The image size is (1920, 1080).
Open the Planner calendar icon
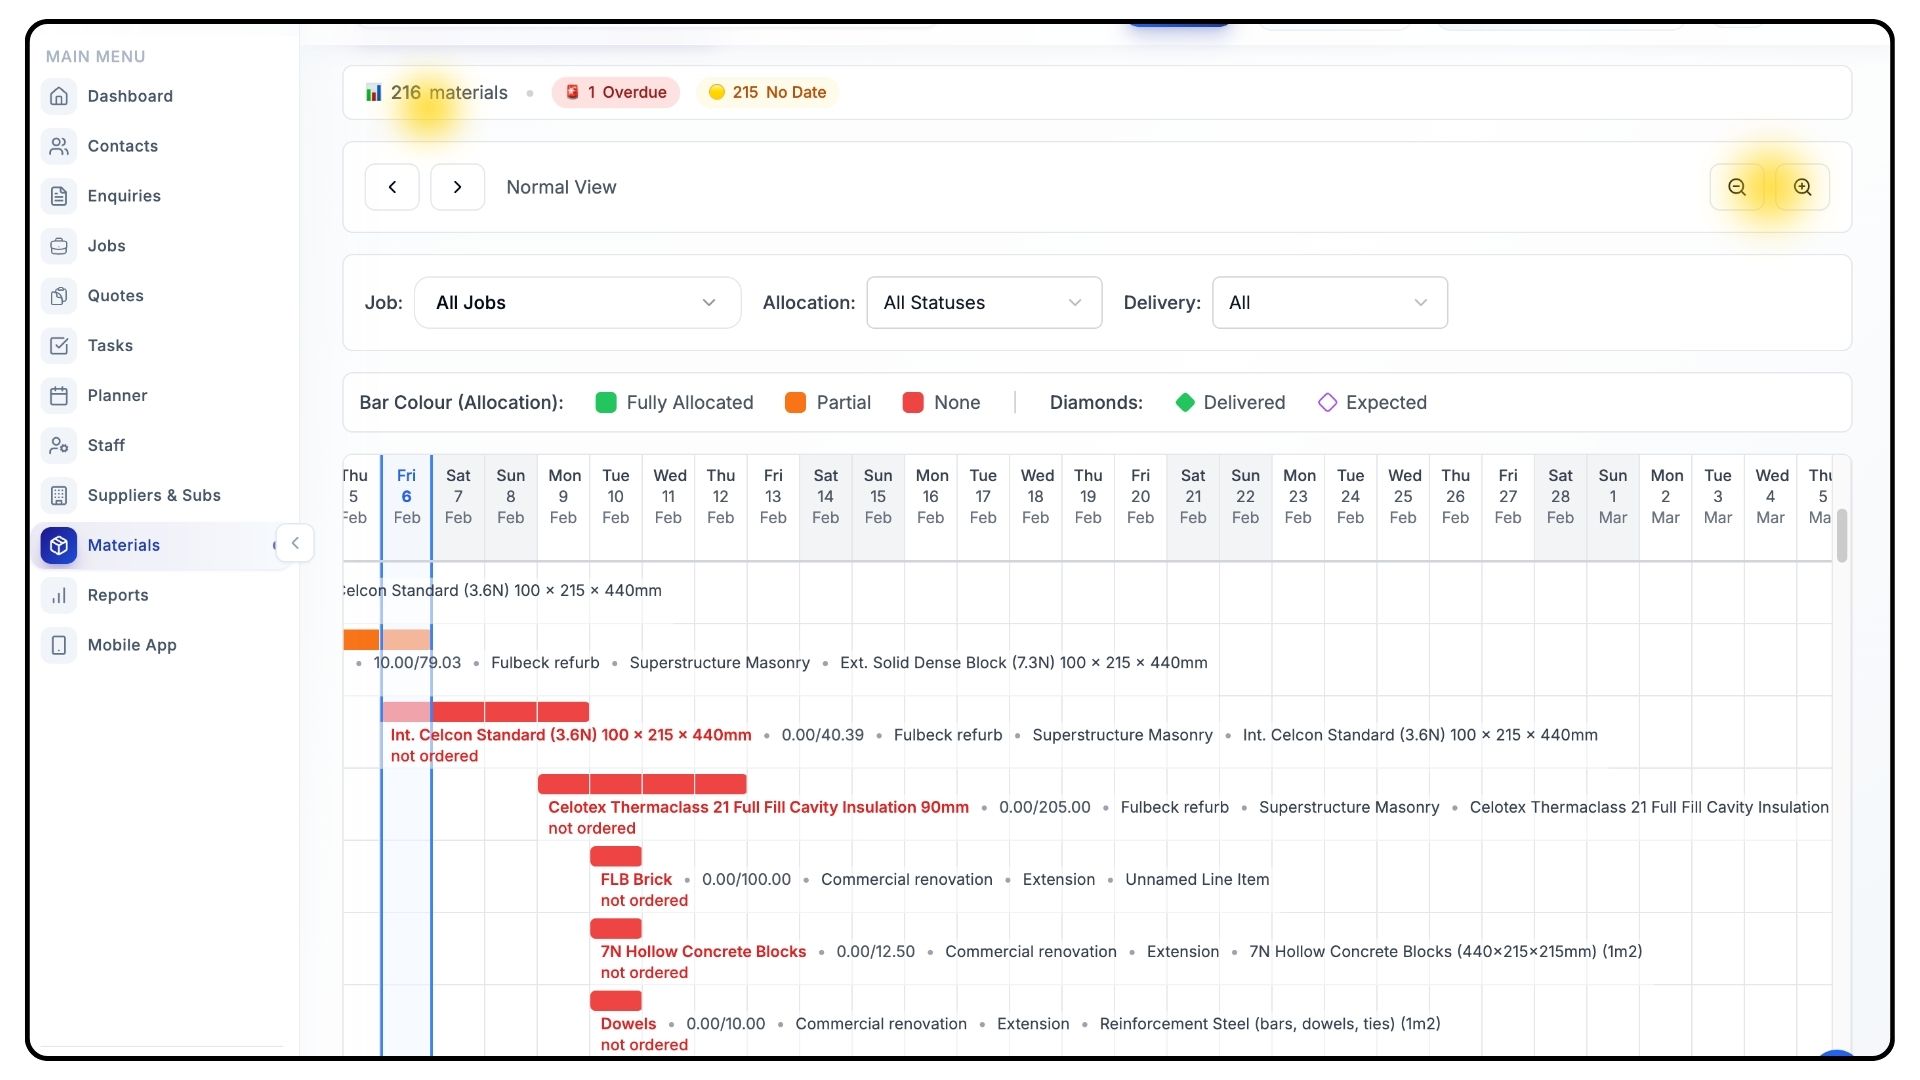coord(59,395)
